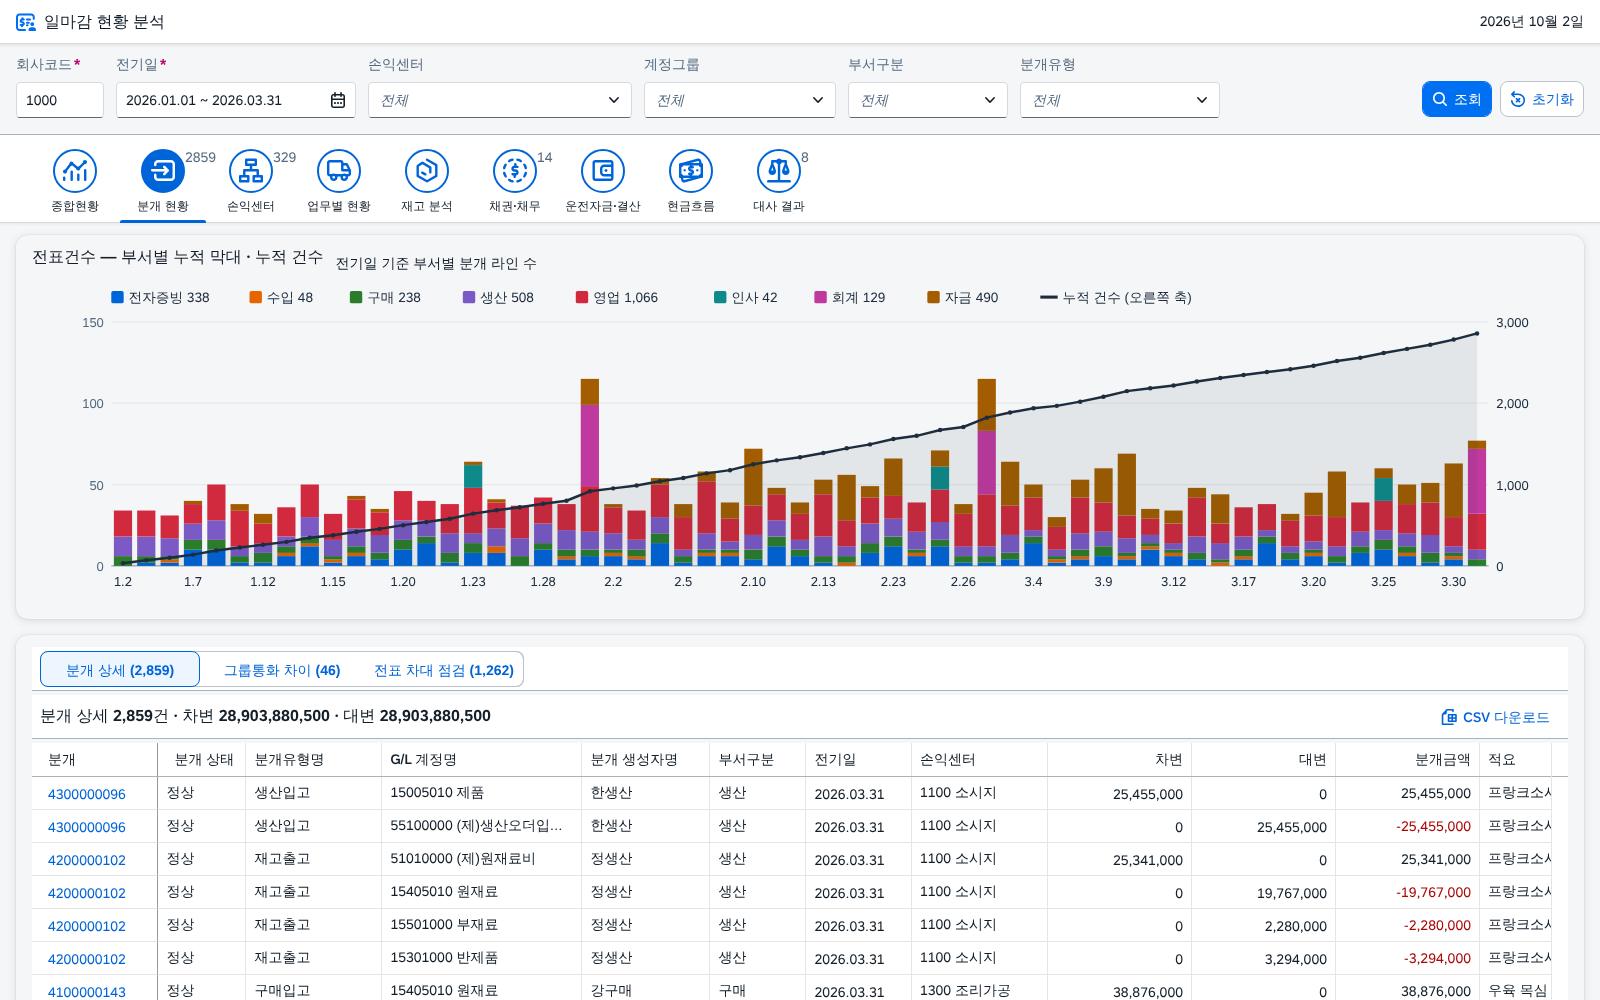
Task: Select the 분개 현황 journal icon
Action: click(x=163, y=171)
